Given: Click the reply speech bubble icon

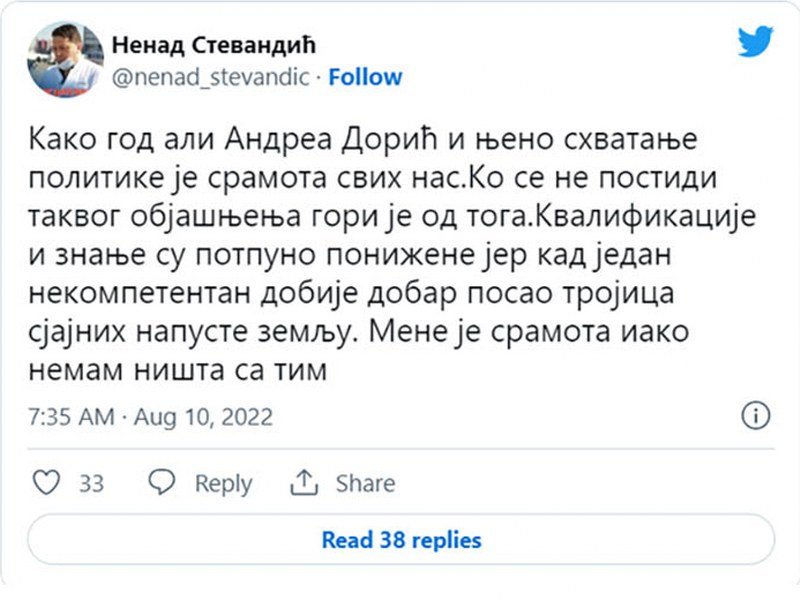Looking at the screenshot, I should pyautogui.click(x=162, y=483).
